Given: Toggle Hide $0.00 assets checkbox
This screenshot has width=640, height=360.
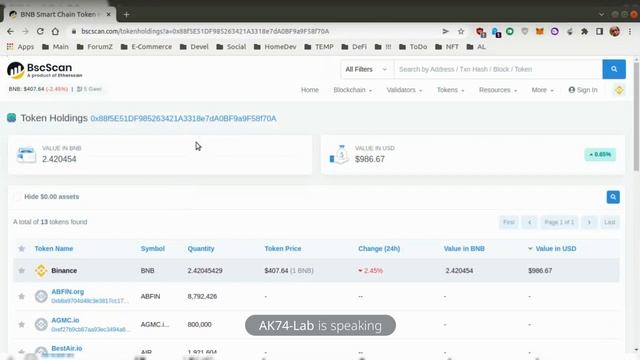Looking at the screenshot, I should pos(18,197).
